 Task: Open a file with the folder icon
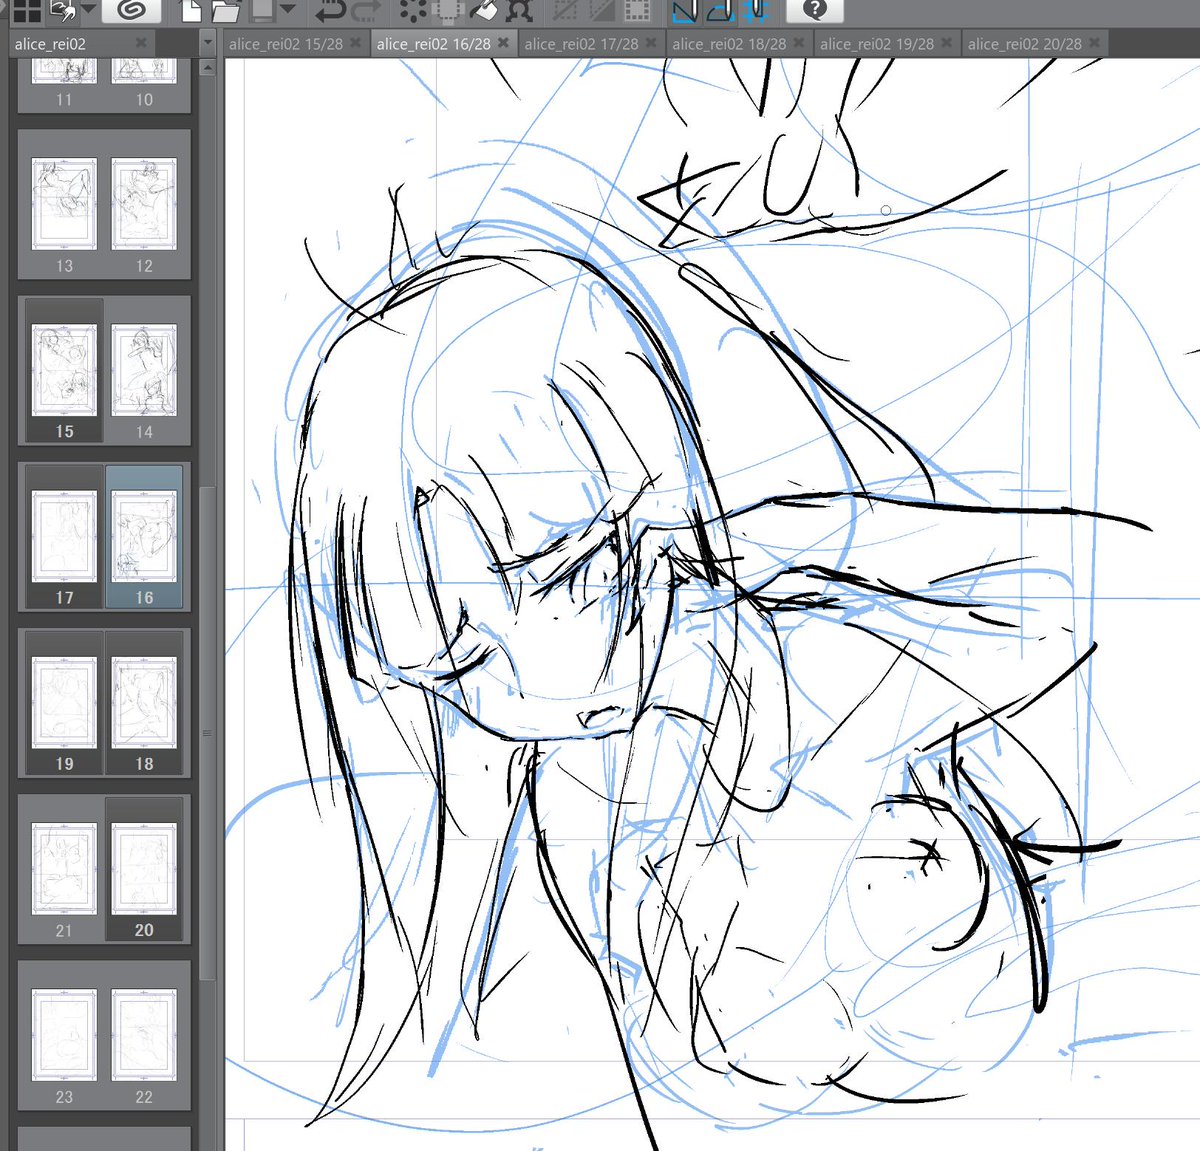click(225, 10)
